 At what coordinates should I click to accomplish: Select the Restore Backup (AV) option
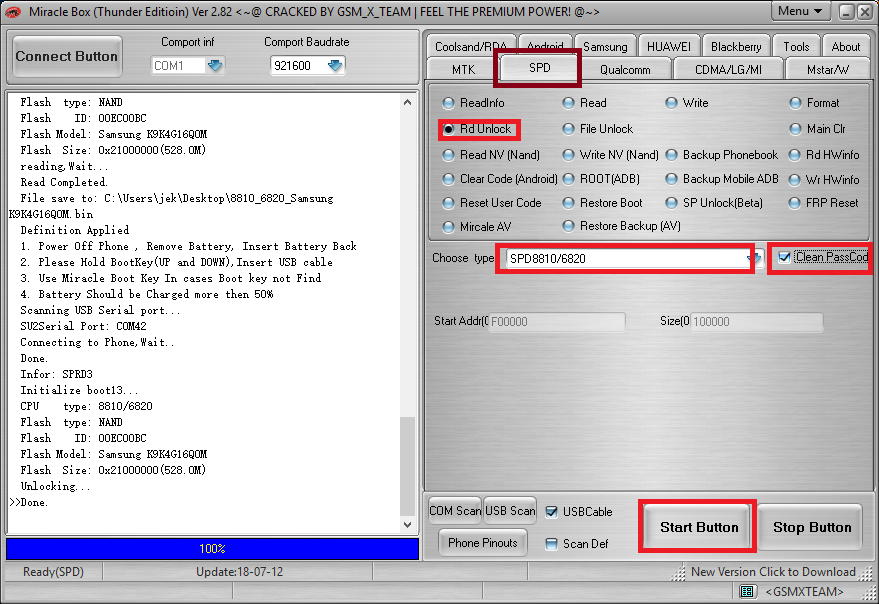(622, 226)
